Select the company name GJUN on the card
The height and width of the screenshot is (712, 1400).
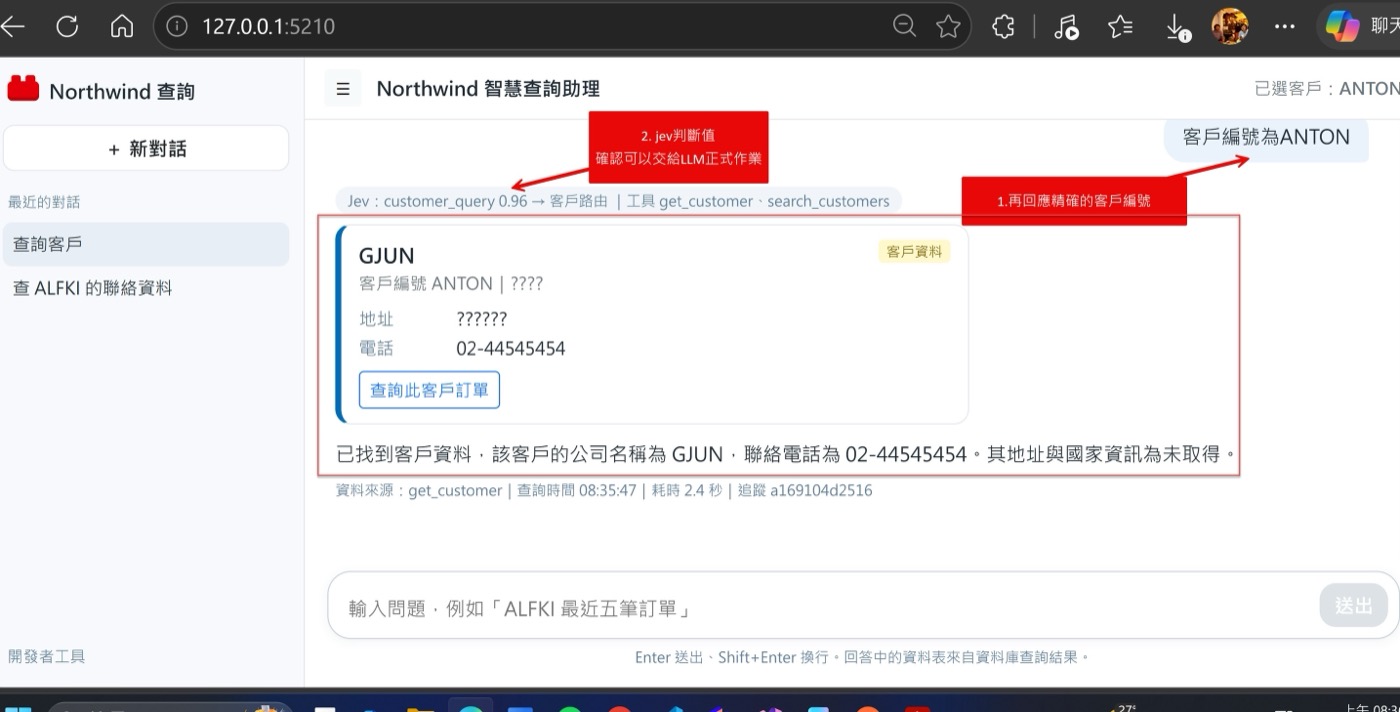(x=387, y=256)
